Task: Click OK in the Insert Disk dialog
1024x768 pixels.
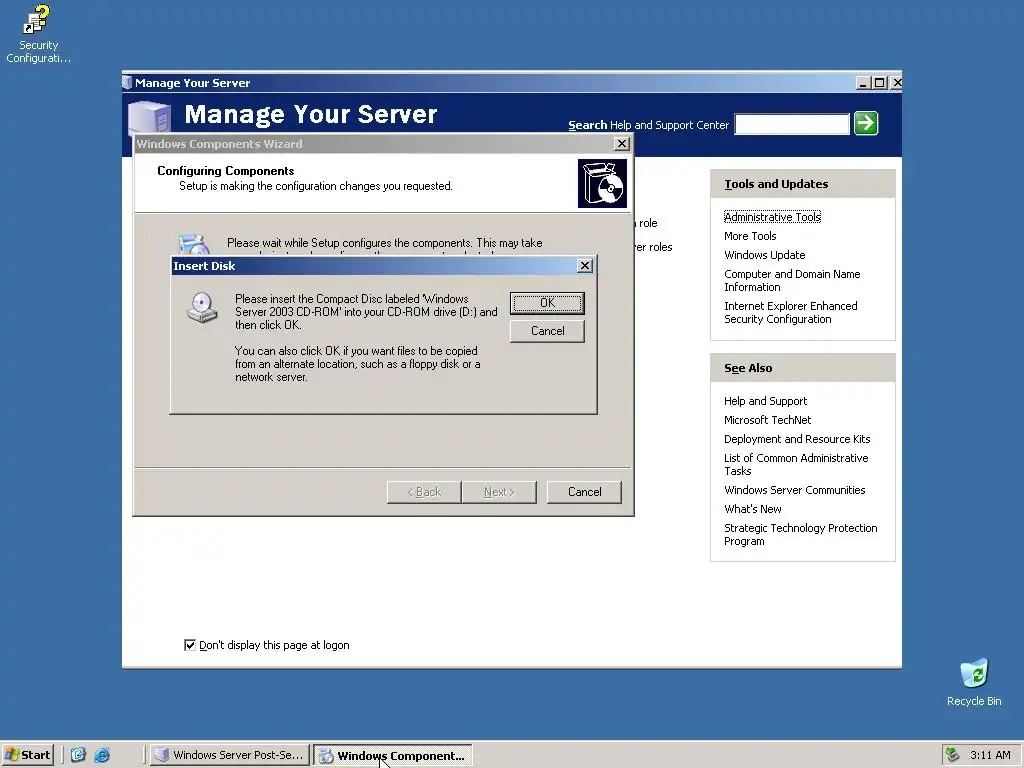Action: 547,303
